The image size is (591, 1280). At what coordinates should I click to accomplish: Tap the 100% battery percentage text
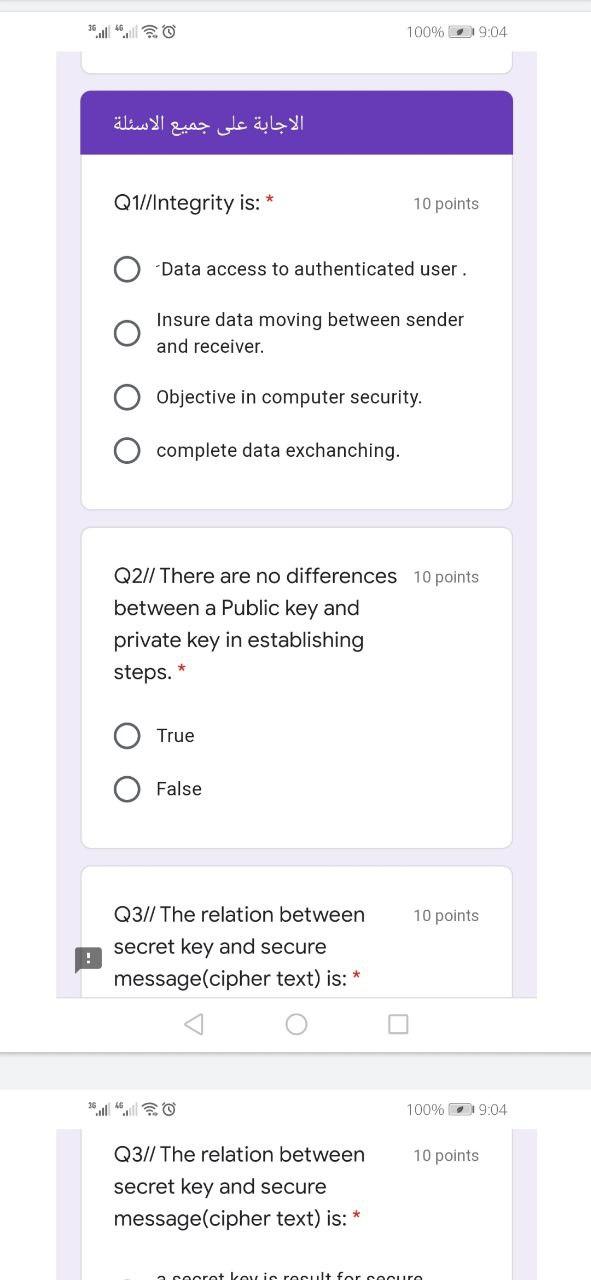pyautogui.click(x=428, y=32)
